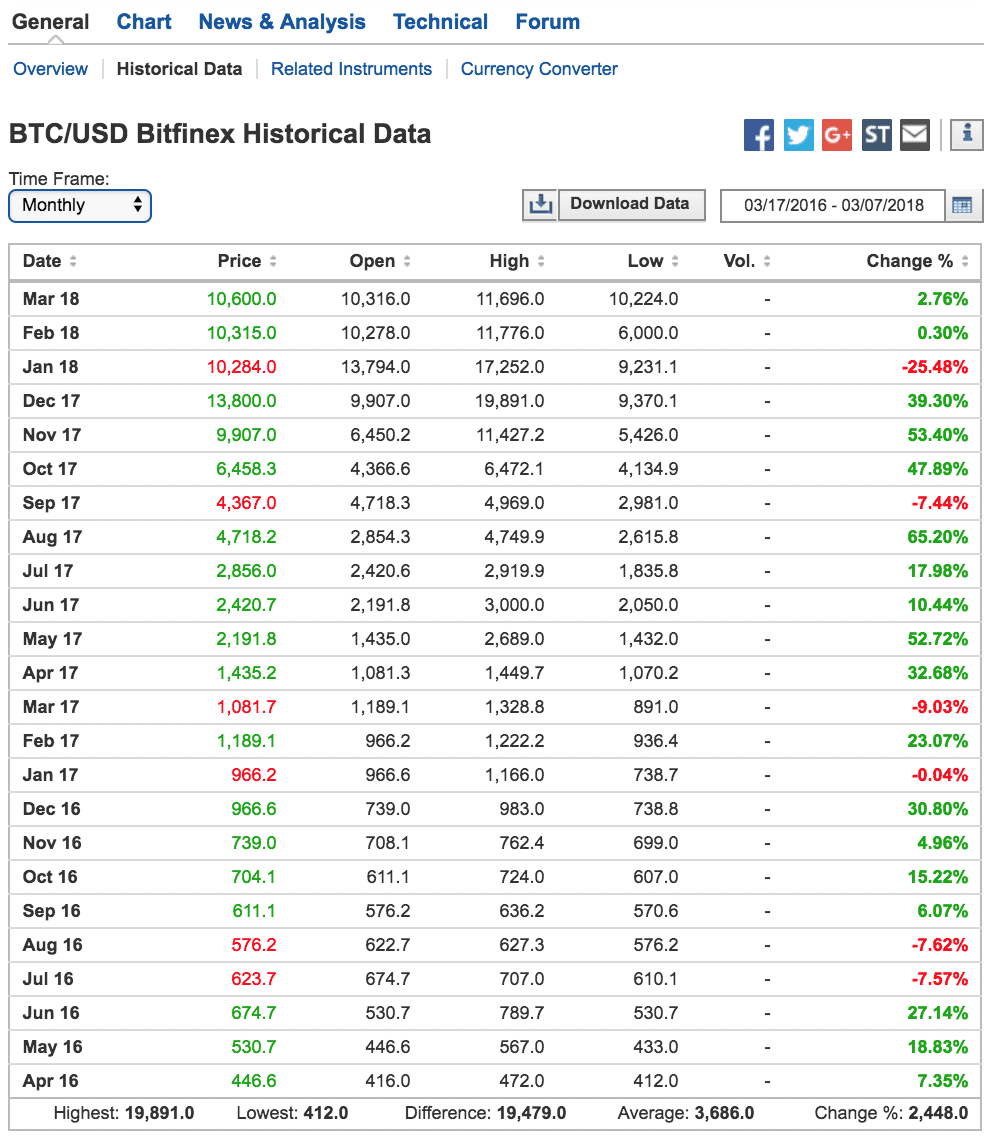
Task: Share page by email icon
Action: pos(915,135)
